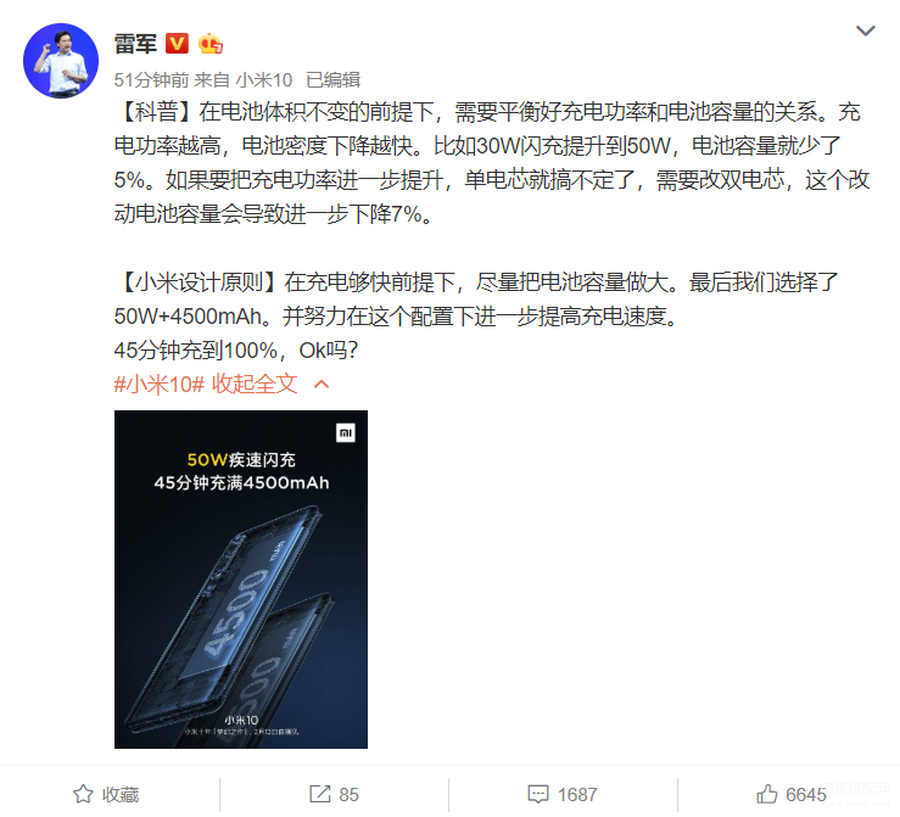
Task: Click the 收藏 favorite label
Action: coord(121,795)
